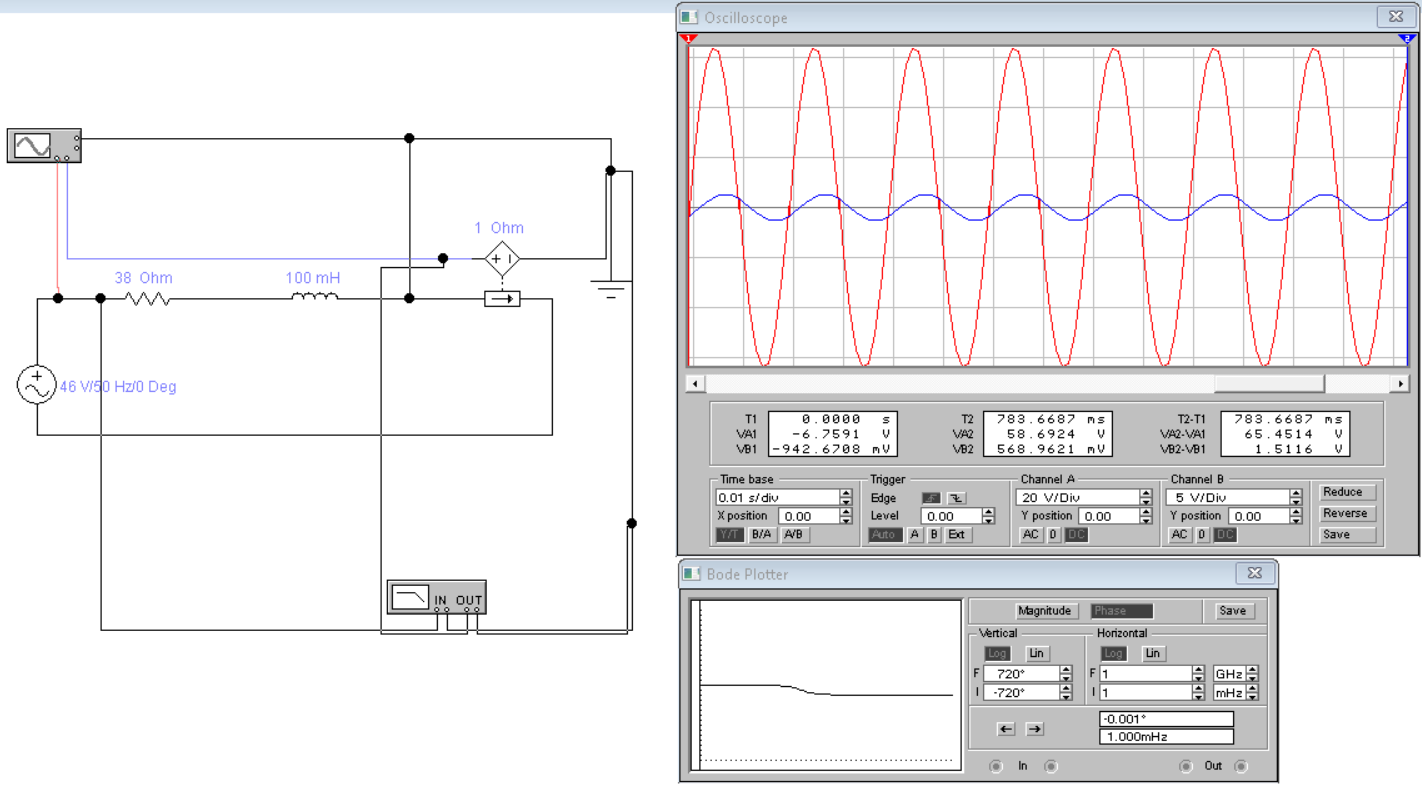The width and height of the screenshot is (1422, 785).
Task: Set Channel B coupling to DC
Action: coord(1226,535)
